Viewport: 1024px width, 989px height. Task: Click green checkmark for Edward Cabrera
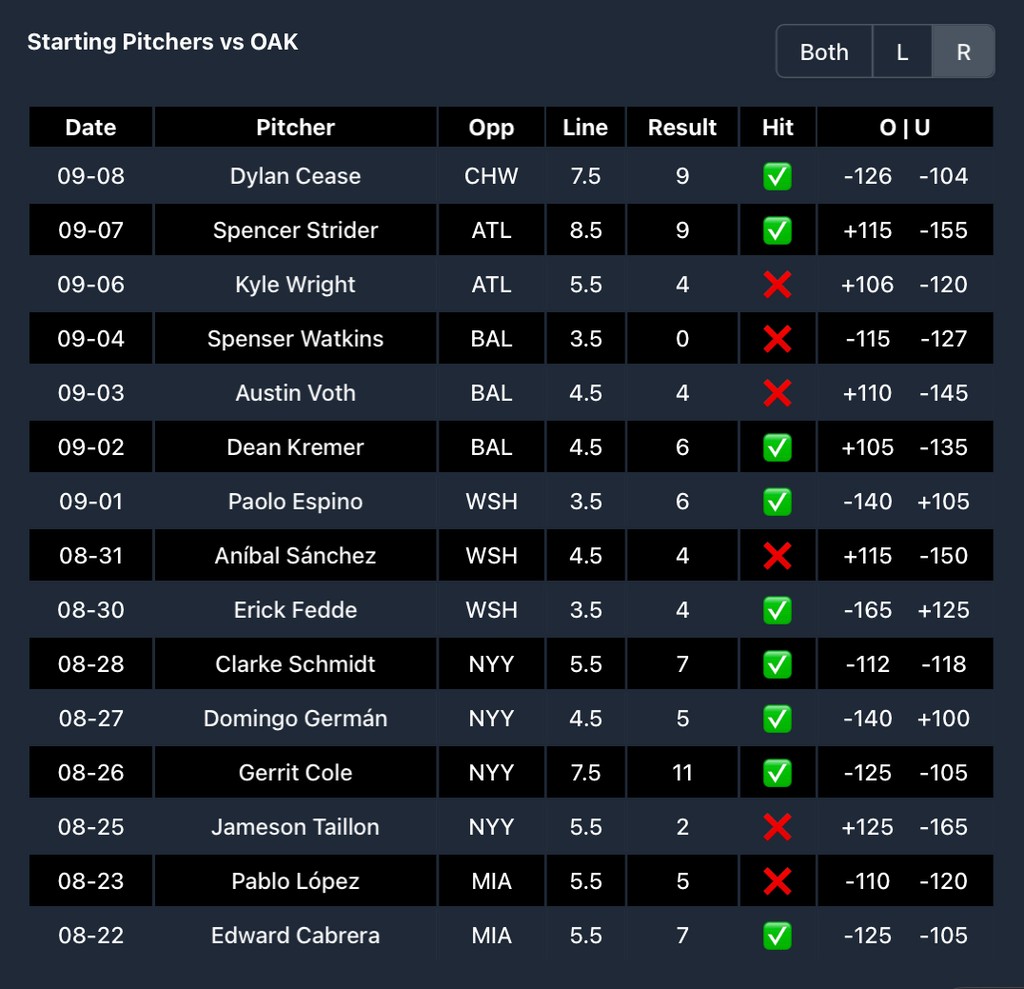coord(777,935)
